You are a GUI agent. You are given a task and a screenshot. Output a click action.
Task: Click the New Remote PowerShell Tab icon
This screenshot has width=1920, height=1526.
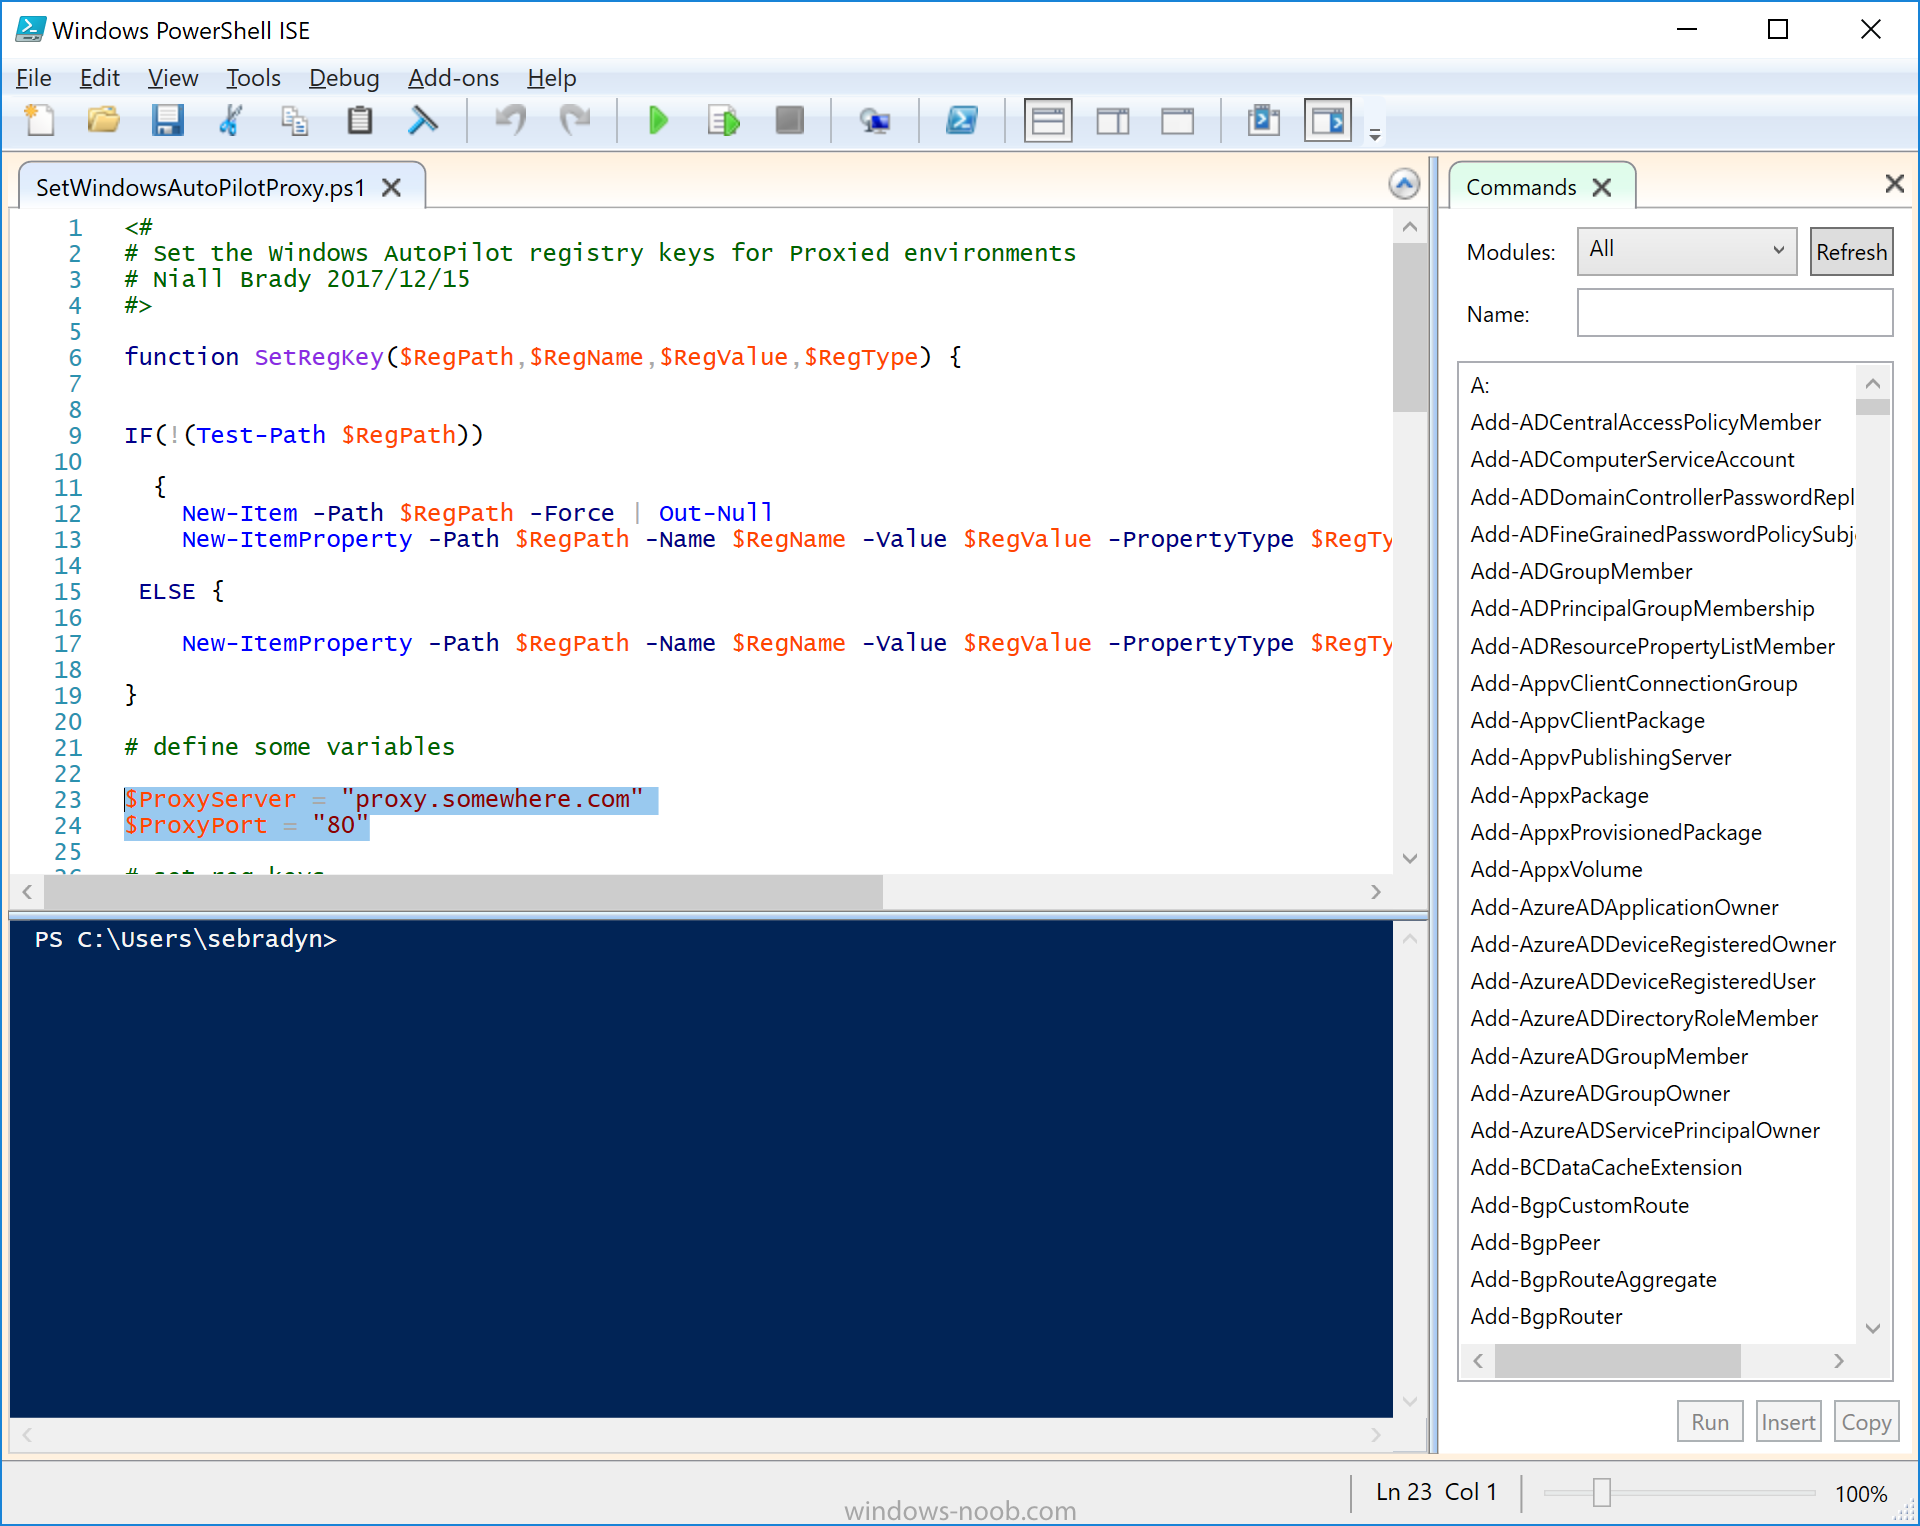point(875,121)
